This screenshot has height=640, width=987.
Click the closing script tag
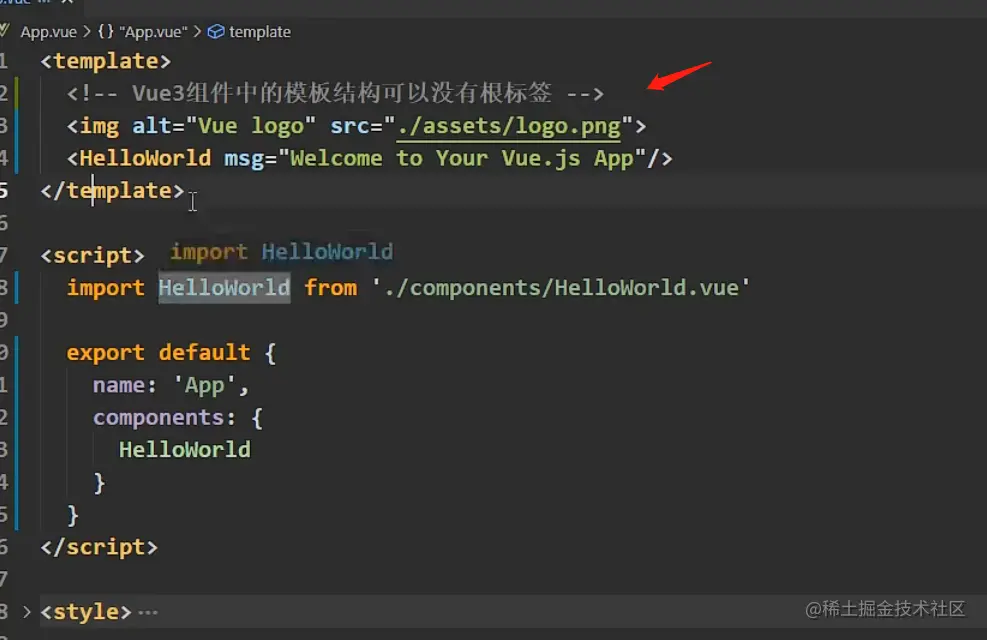(x=99, y=547)
